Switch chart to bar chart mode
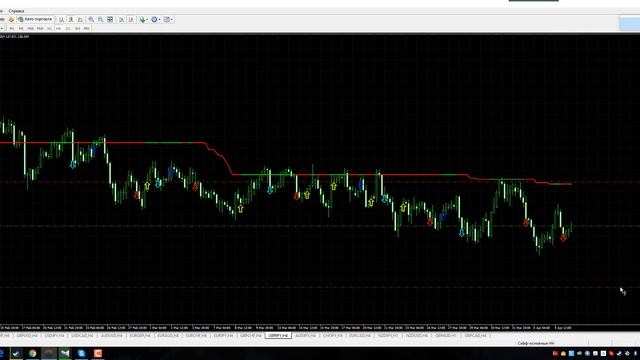Screen dimensions: 640x360 click(61, 19)
